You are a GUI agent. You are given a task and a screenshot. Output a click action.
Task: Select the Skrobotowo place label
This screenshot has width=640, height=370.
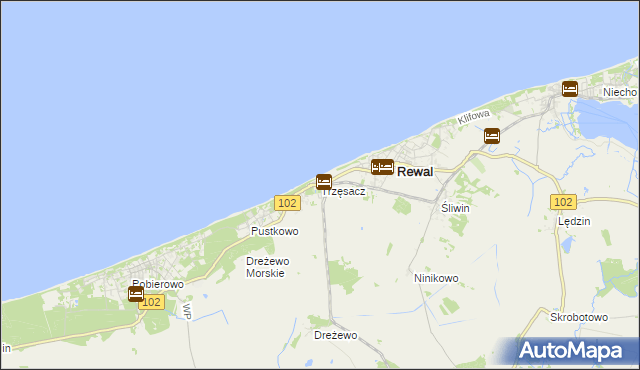(579, 317)
